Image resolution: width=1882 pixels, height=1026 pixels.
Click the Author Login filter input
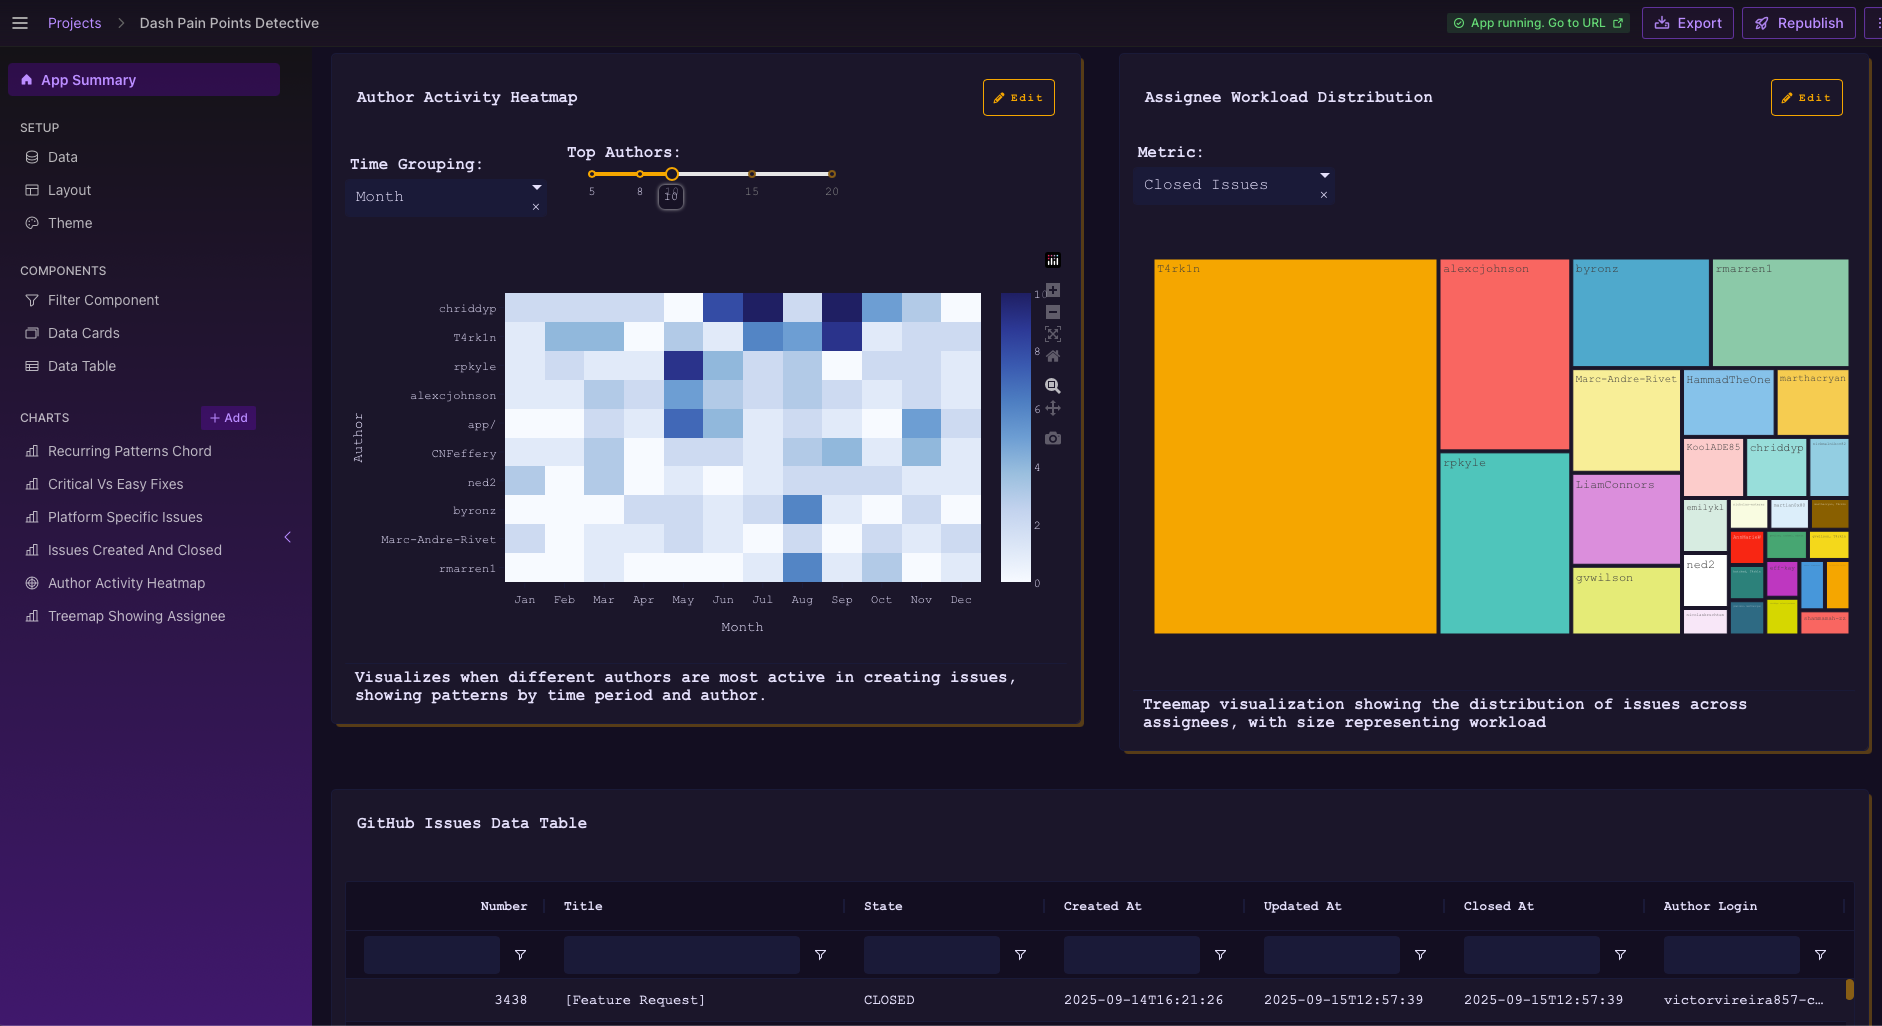(x=1732, y=955)
